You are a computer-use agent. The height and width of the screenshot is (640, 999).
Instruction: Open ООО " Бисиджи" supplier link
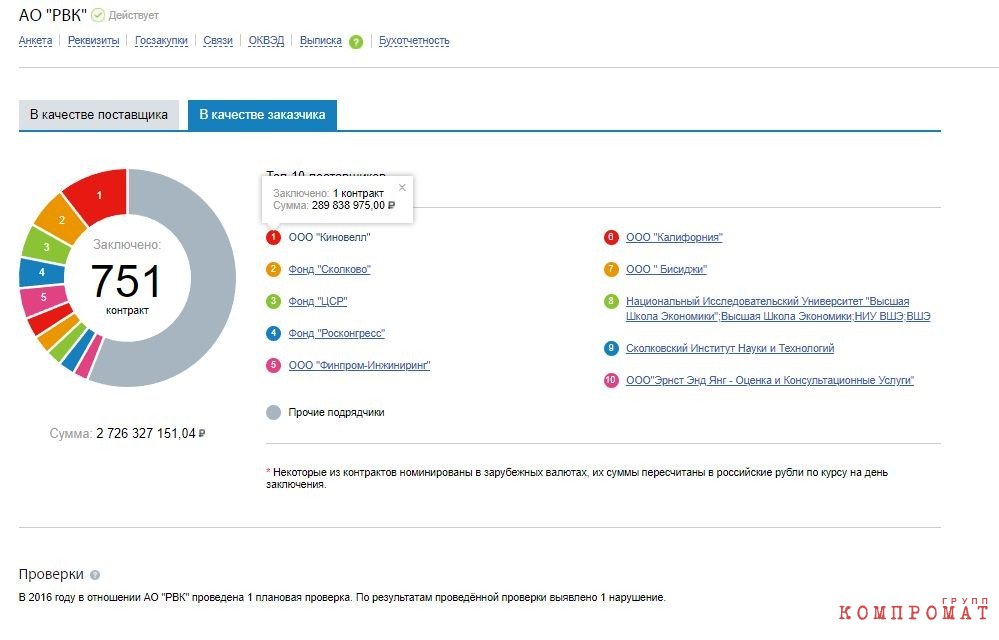point(666,269)
